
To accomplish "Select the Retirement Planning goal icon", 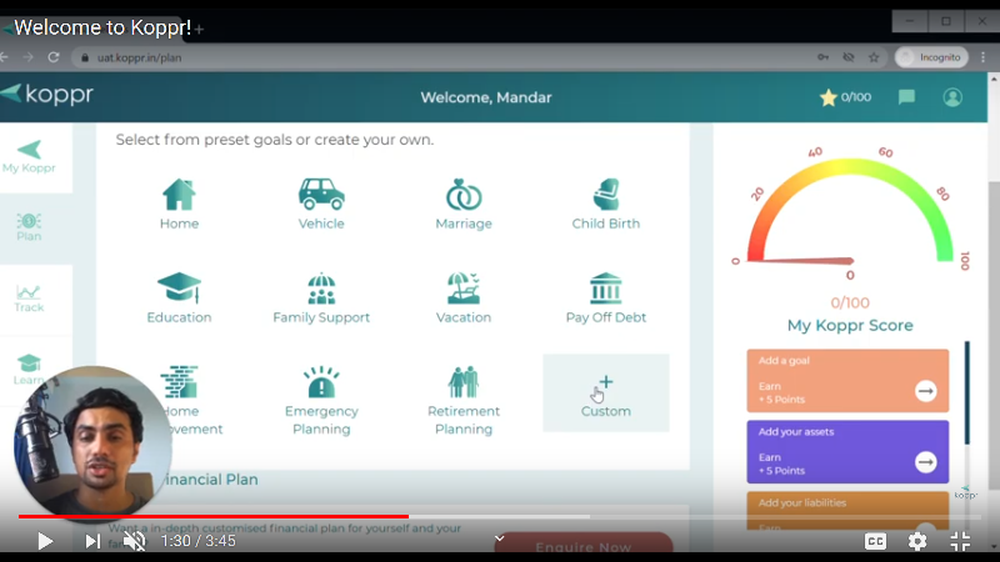I will click(x=464, y=381).
